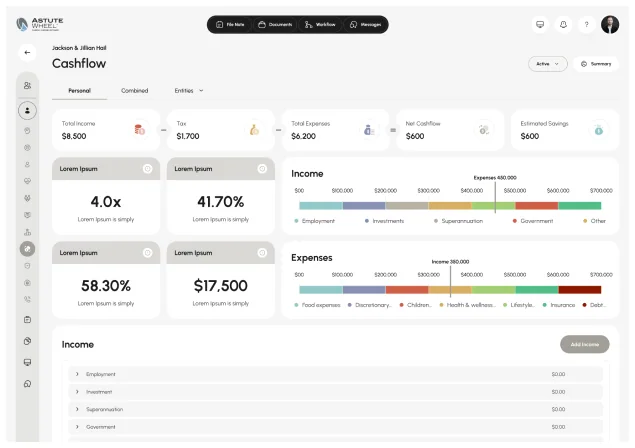Click the teal Employment segment of Income bar
This screenshot has height=448, width=635.
pyautogui.click(x=321, y=206)
